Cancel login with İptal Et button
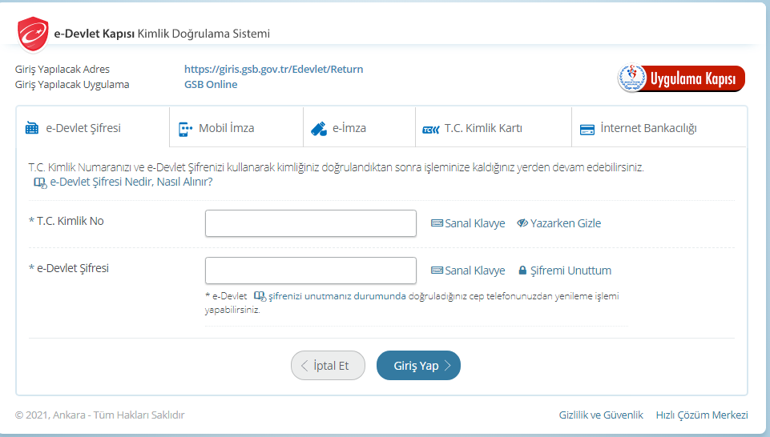 (328, 366)
